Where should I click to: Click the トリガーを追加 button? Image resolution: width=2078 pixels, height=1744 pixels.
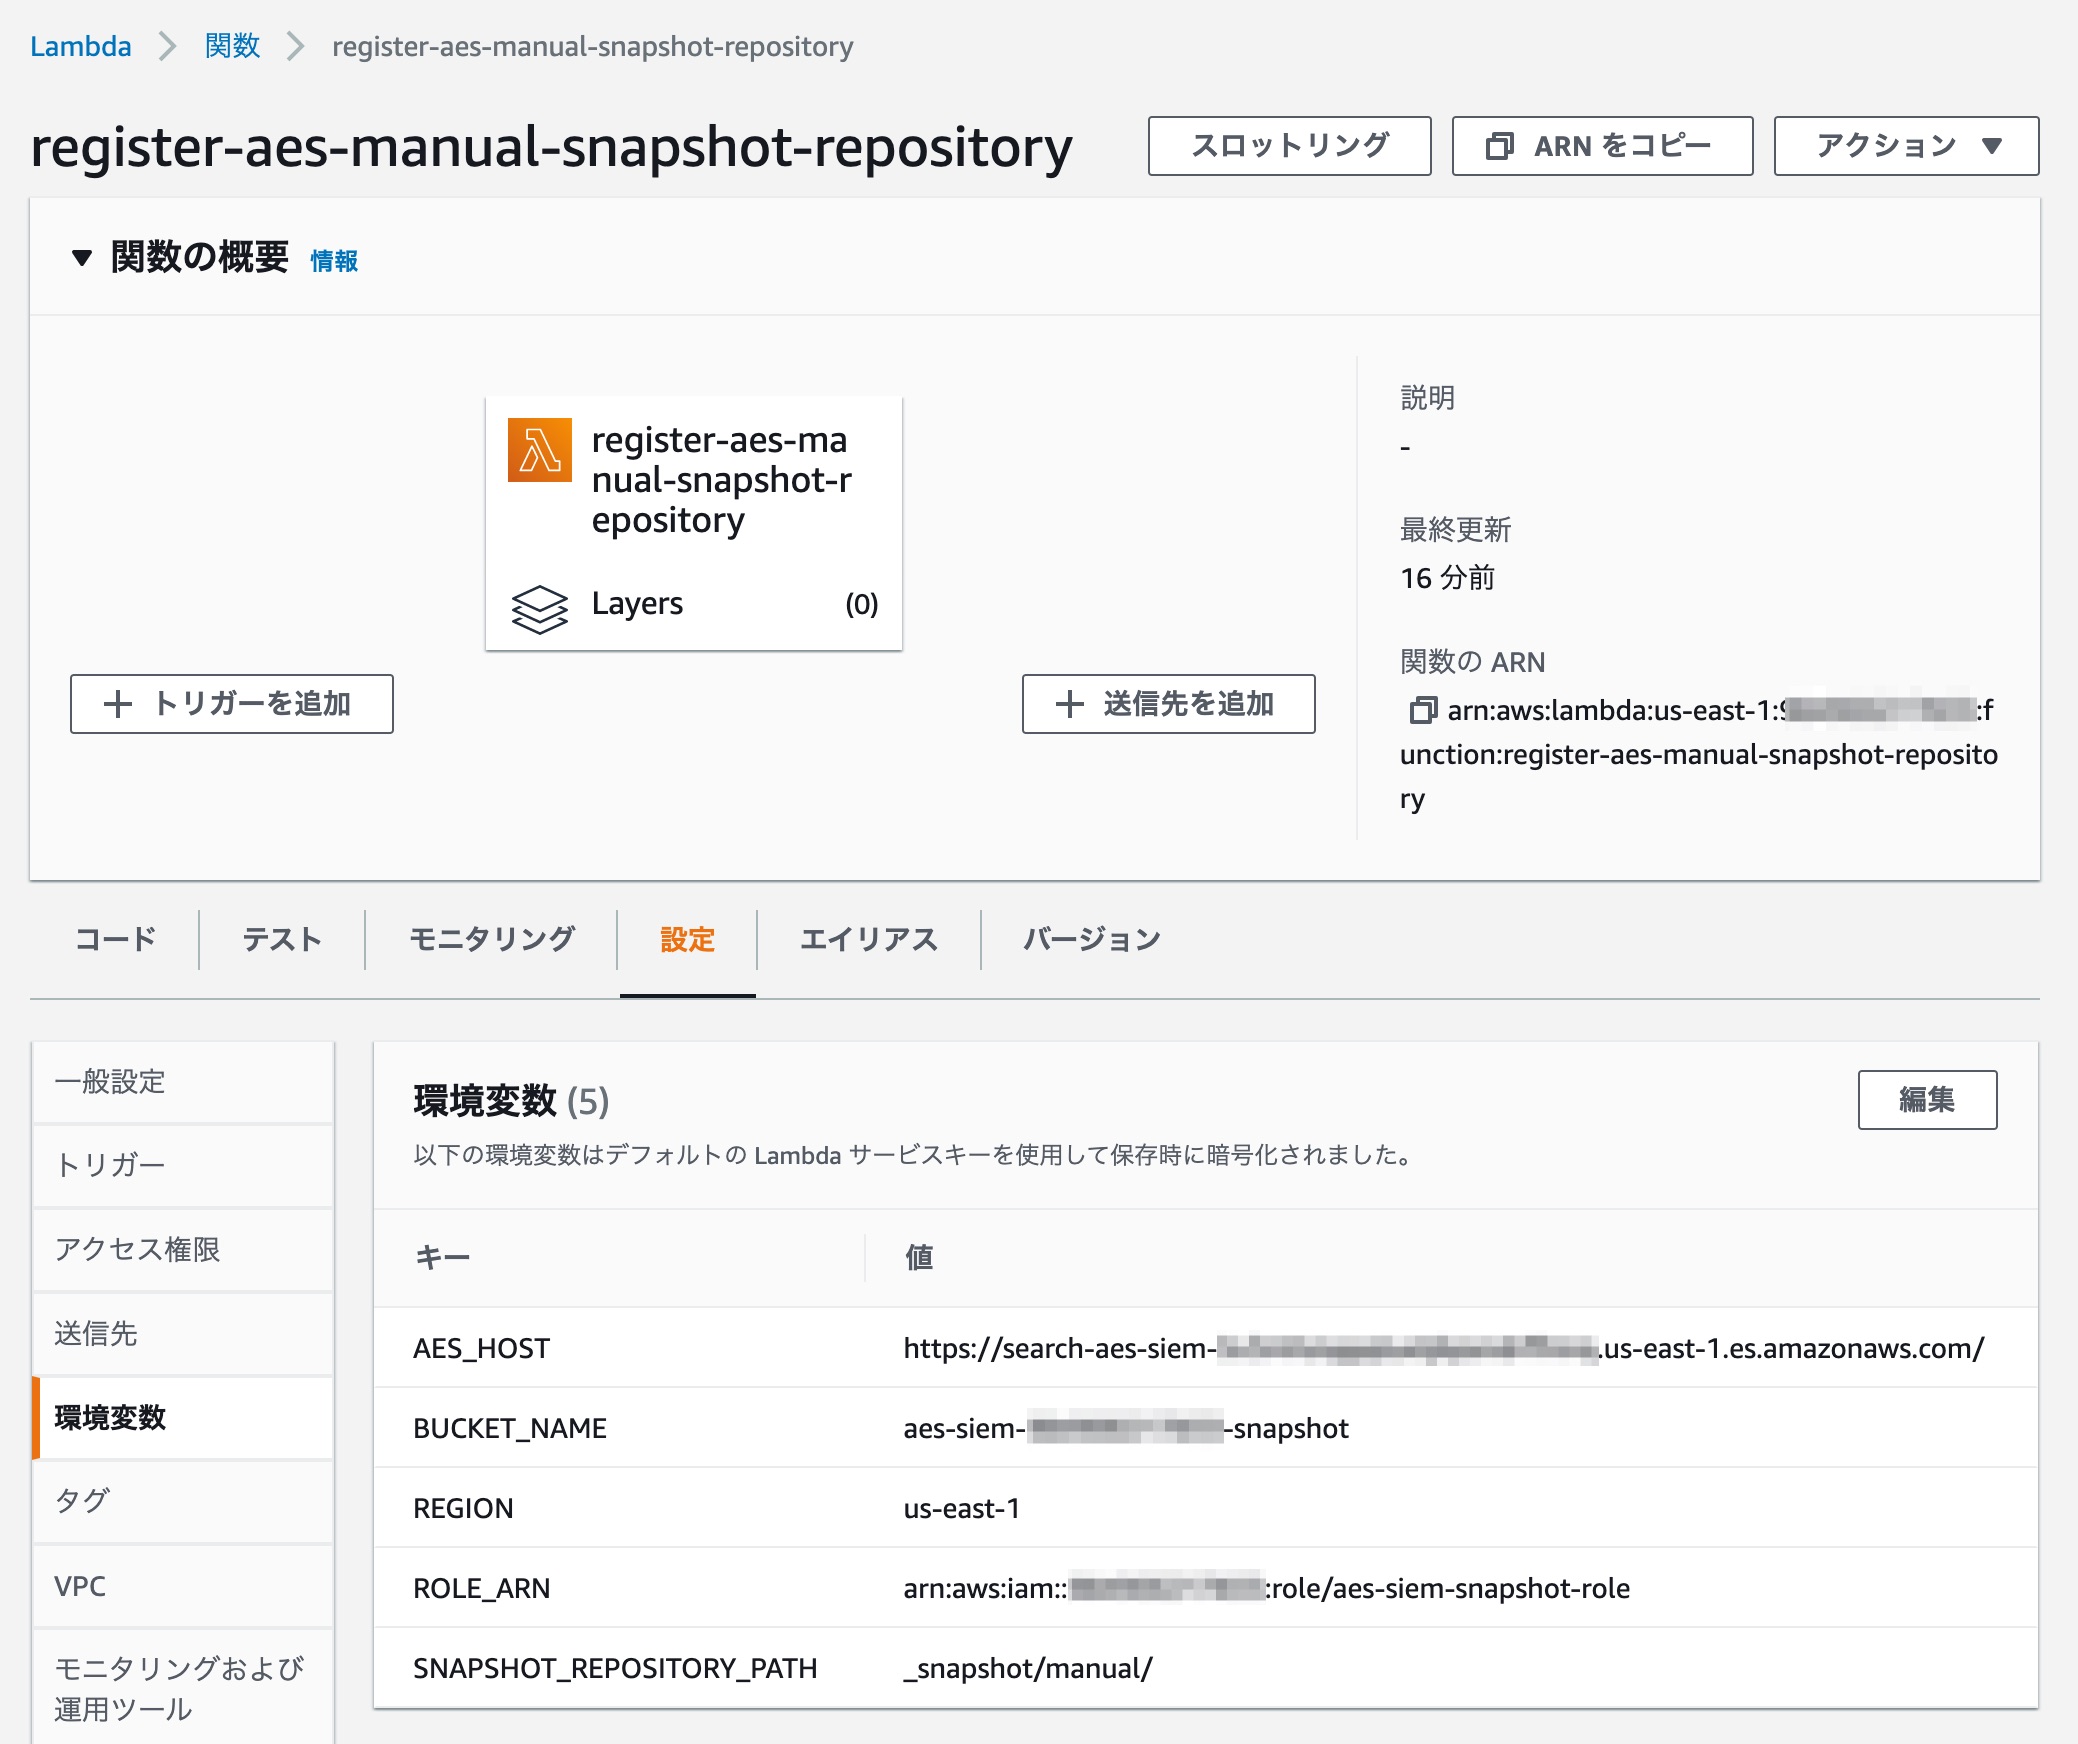(x=232, y=704)
